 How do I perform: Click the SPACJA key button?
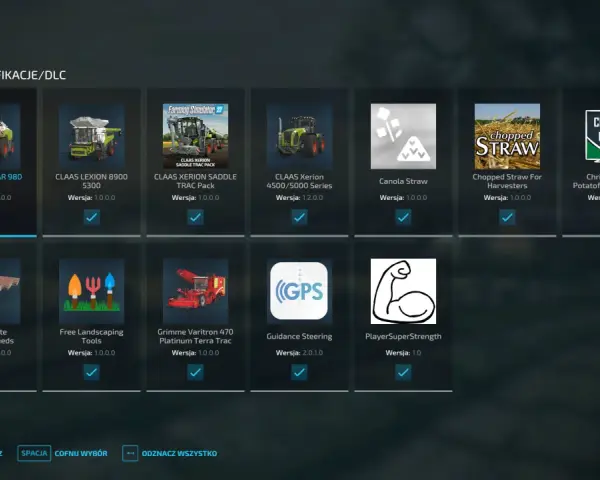tap(34, 453)
